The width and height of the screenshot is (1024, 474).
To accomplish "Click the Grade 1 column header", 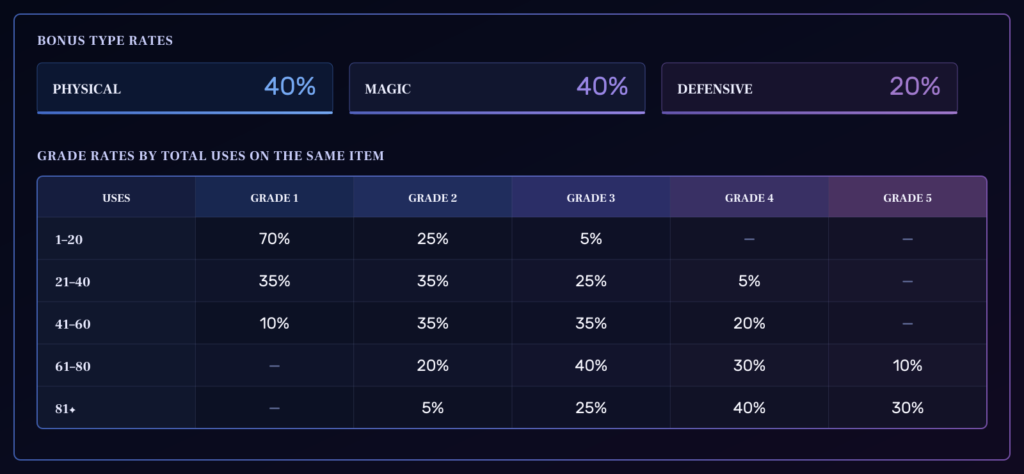I will click(x=274, y=197).
